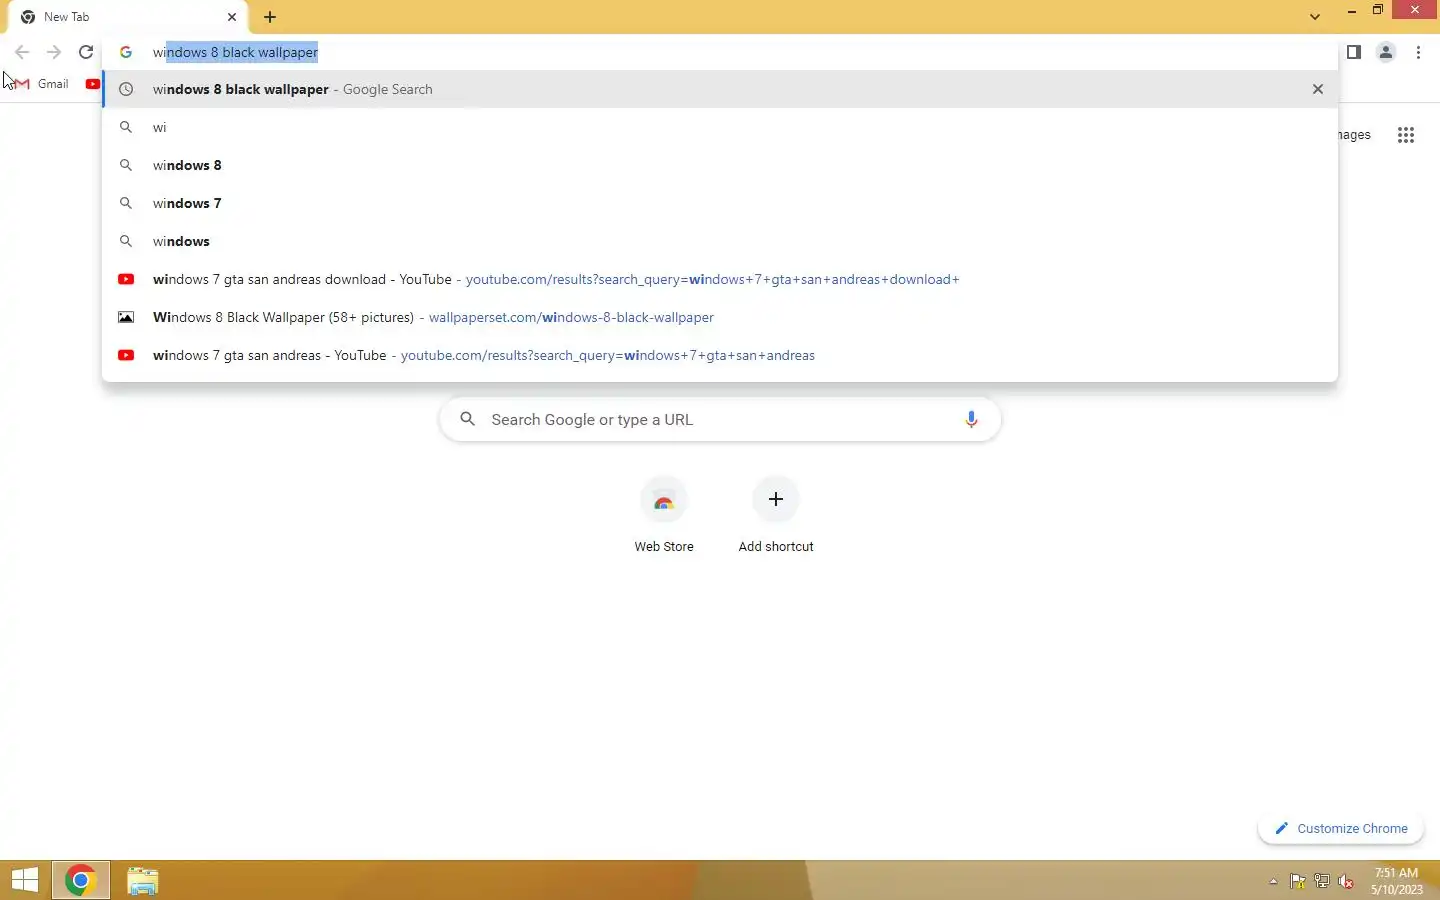Open the YouTube bookmark icon

tap(93, 84)
